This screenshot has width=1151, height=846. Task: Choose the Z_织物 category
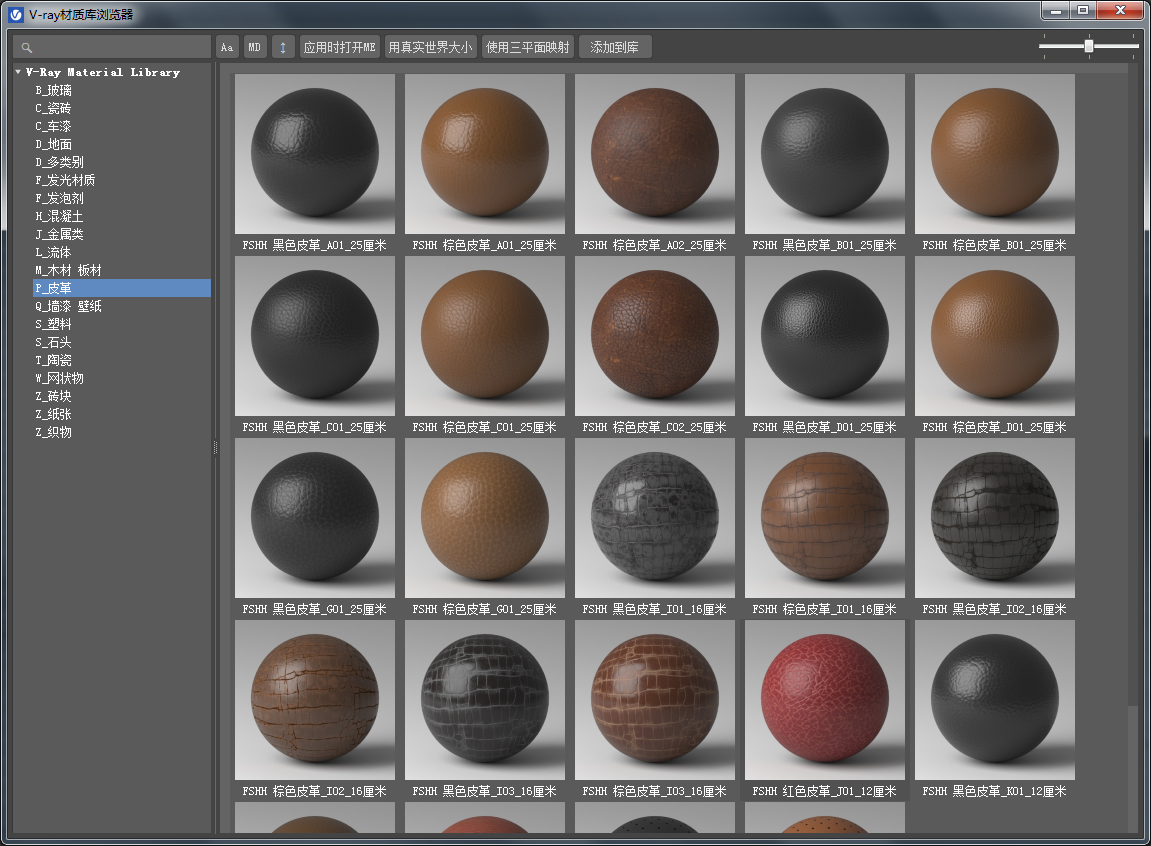[x=54, y=432]
